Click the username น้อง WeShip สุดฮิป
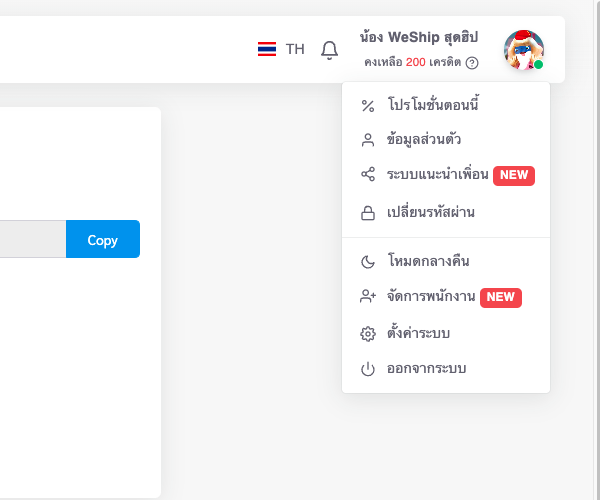This screenshot has height=500, width=600. tap(419, 37)
